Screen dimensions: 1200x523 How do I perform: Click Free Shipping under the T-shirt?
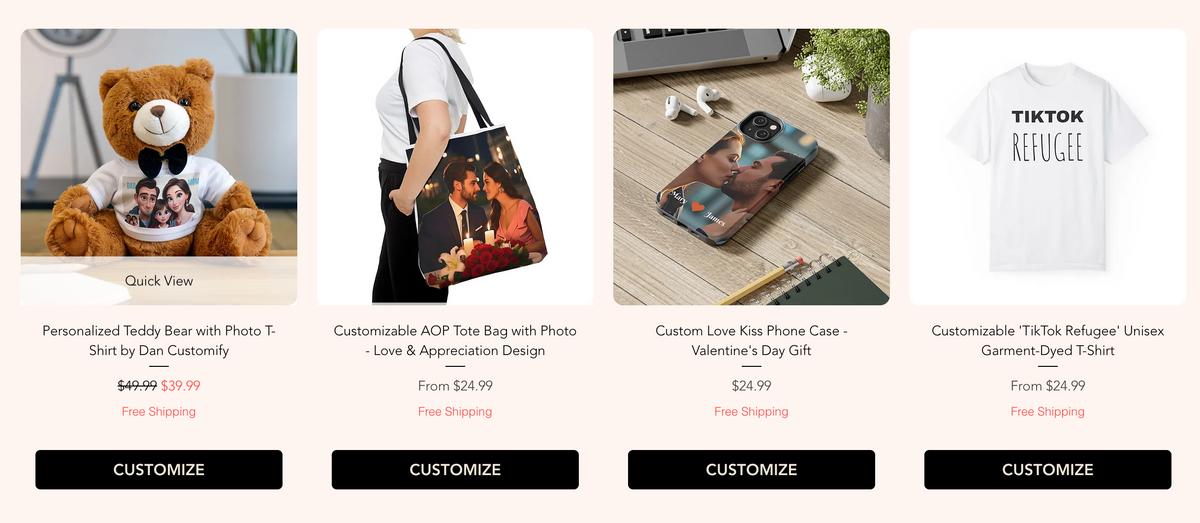(x=1047, y=412)
